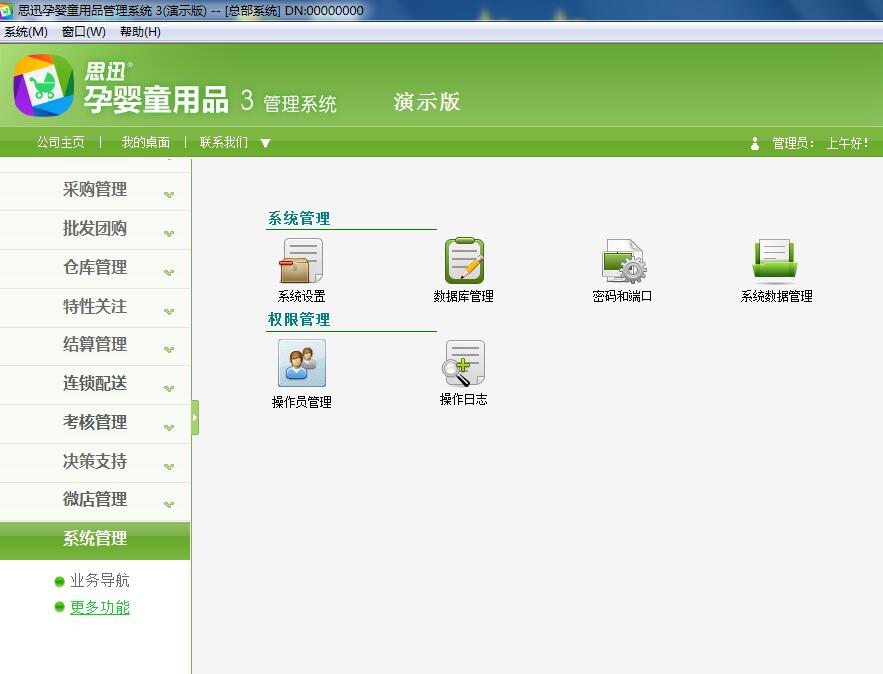Open the 操作员管理 users icon
This screenshot has width=883, height=674.
pos(302,363)
